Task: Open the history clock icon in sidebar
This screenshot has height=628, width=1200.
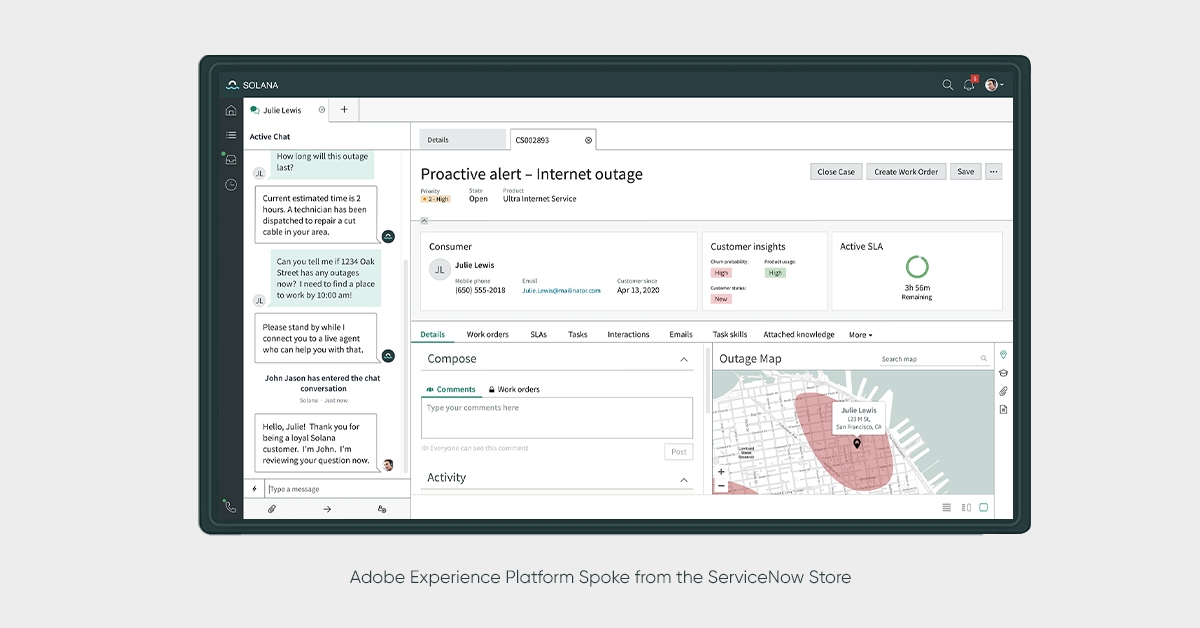Action: coord(231,185)
